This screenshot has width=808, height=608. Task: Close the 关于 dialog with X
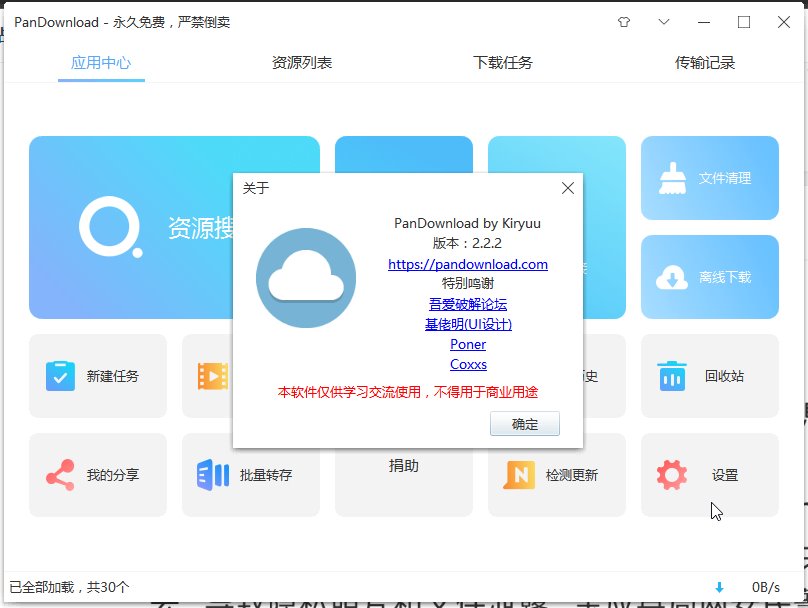(x=568, y=188)
